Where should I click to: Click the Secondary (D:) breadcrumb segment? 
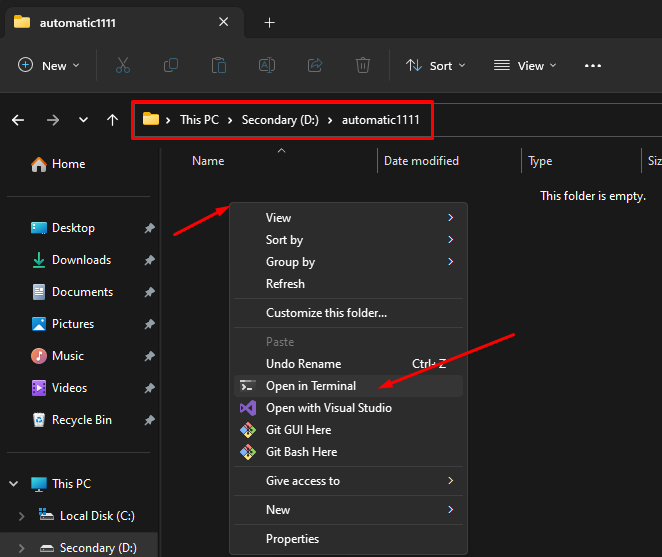(280, 120)
